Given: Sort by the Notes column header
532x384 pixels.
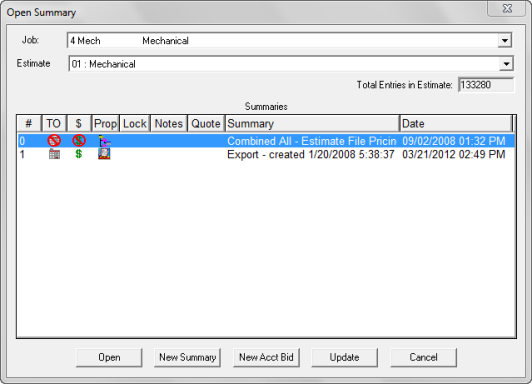Looking at the screenshot, I should 169,123.
